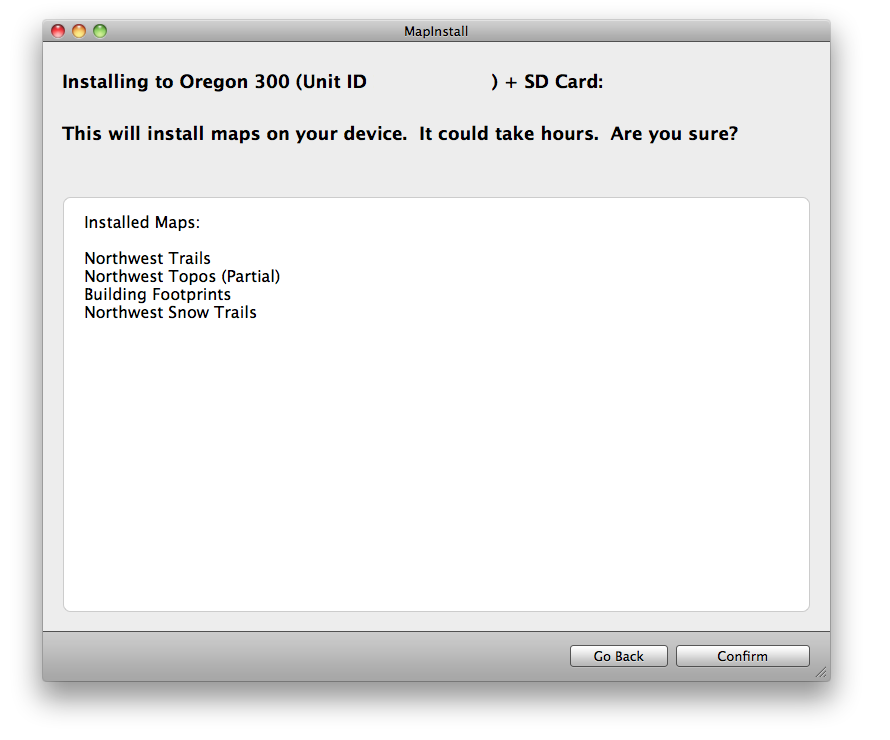Click the 'This will install maps' text

point(235,133)
